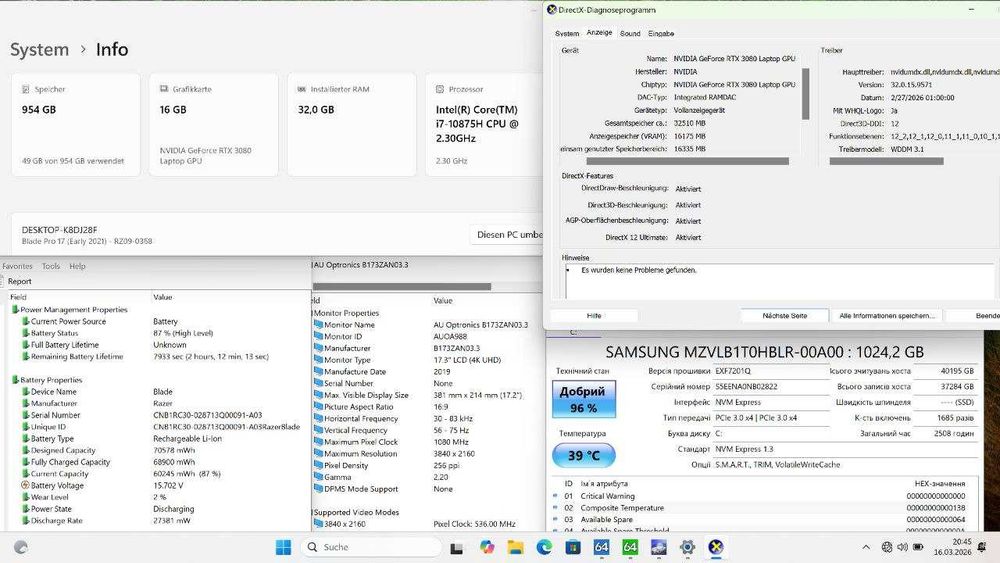Open the Help menu in AIDA64

point(77,266)
